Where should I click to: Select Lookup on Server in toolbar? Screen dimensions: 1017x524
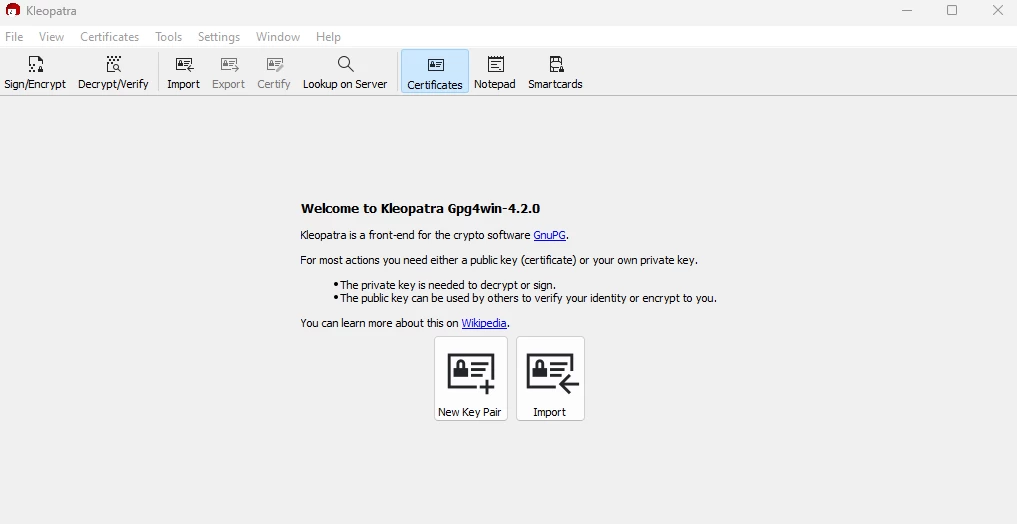pos(345,73)
